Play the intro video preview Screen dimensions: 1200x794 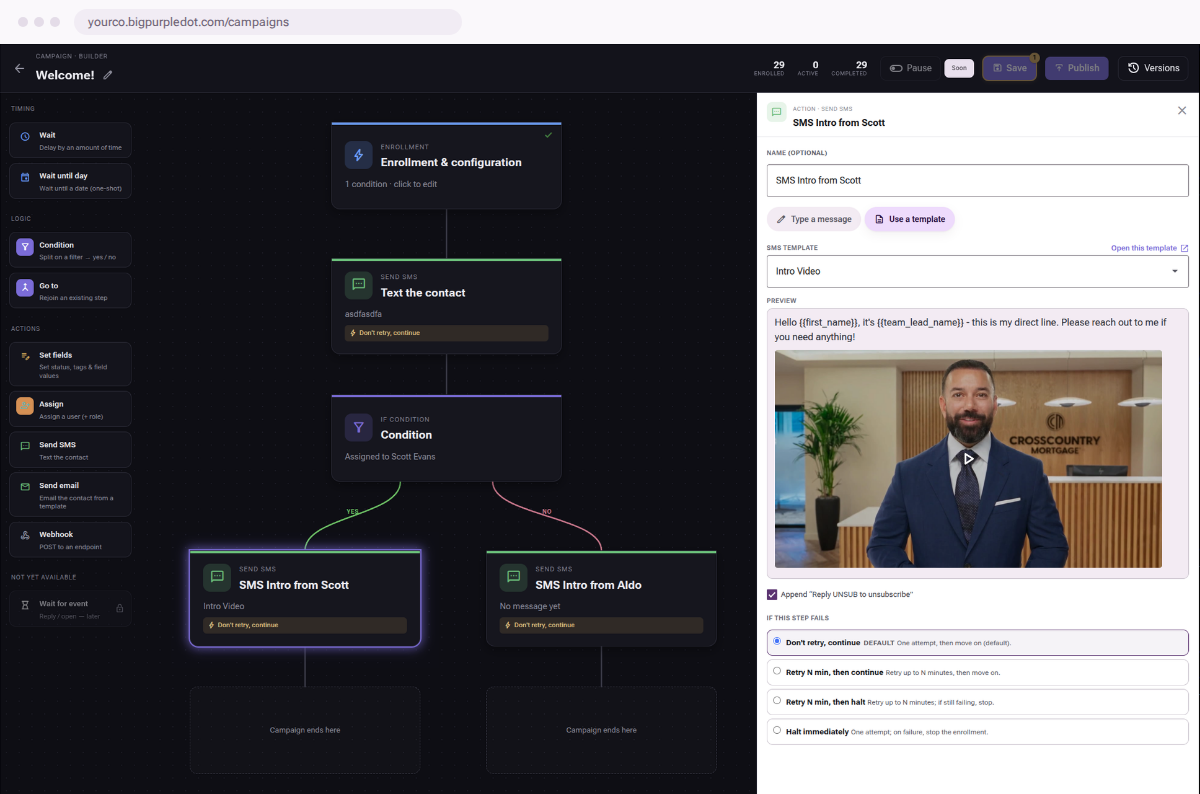click(968, 458)
